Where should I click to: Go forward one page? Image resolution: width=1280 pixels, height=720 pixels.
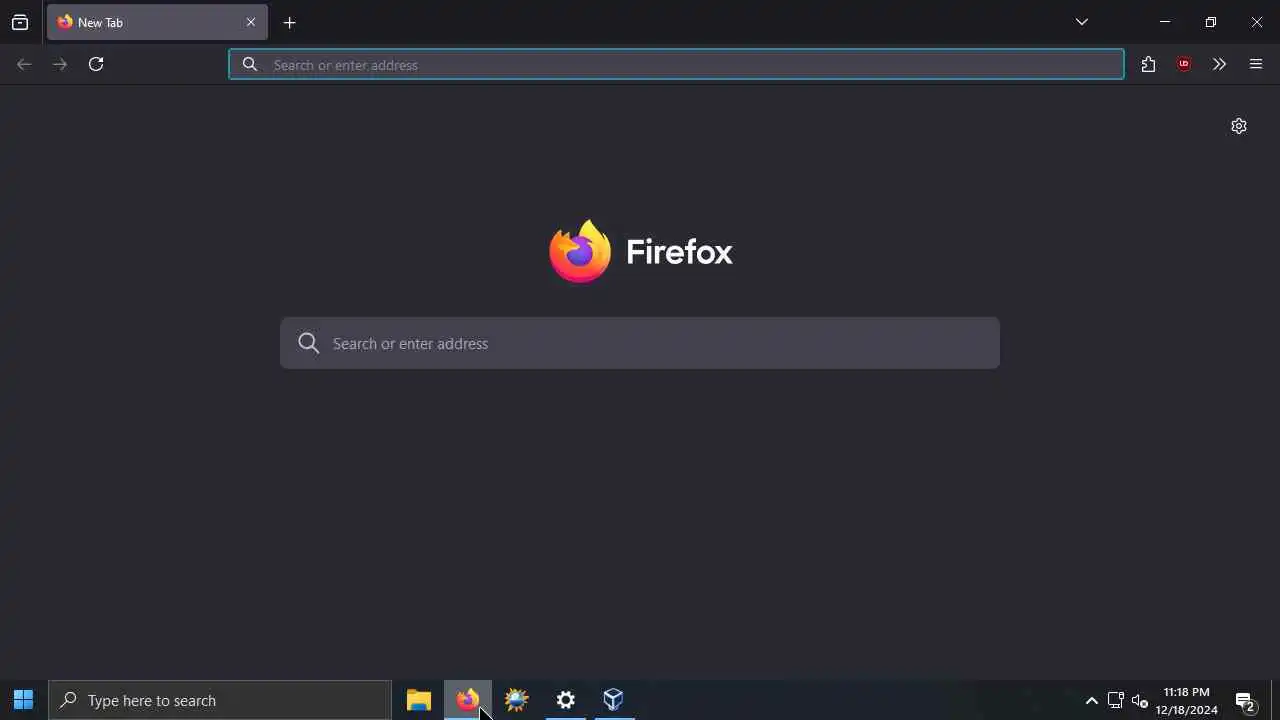(60, 64)
